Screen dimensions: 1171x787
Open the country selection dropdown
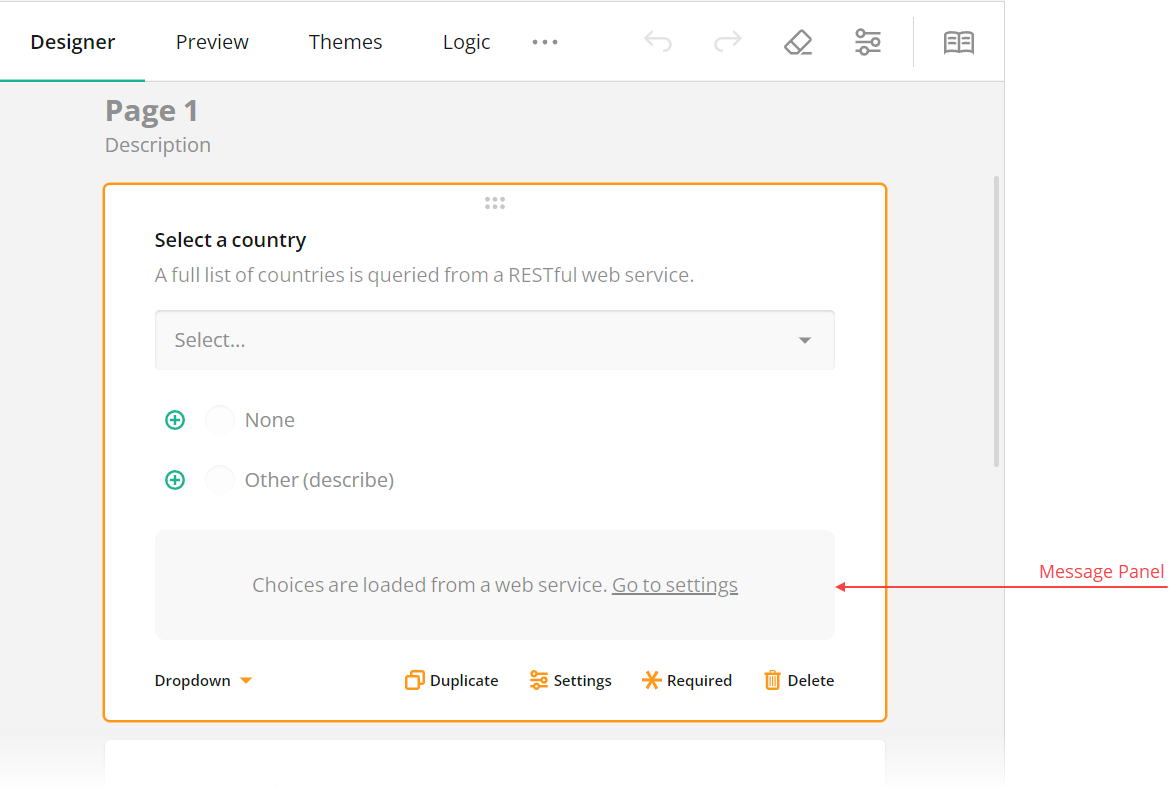tap(494, 340)
